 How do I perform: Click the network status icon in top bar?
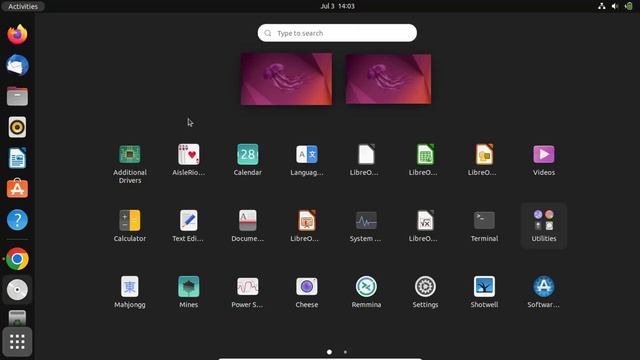click(x=602, y=6)
